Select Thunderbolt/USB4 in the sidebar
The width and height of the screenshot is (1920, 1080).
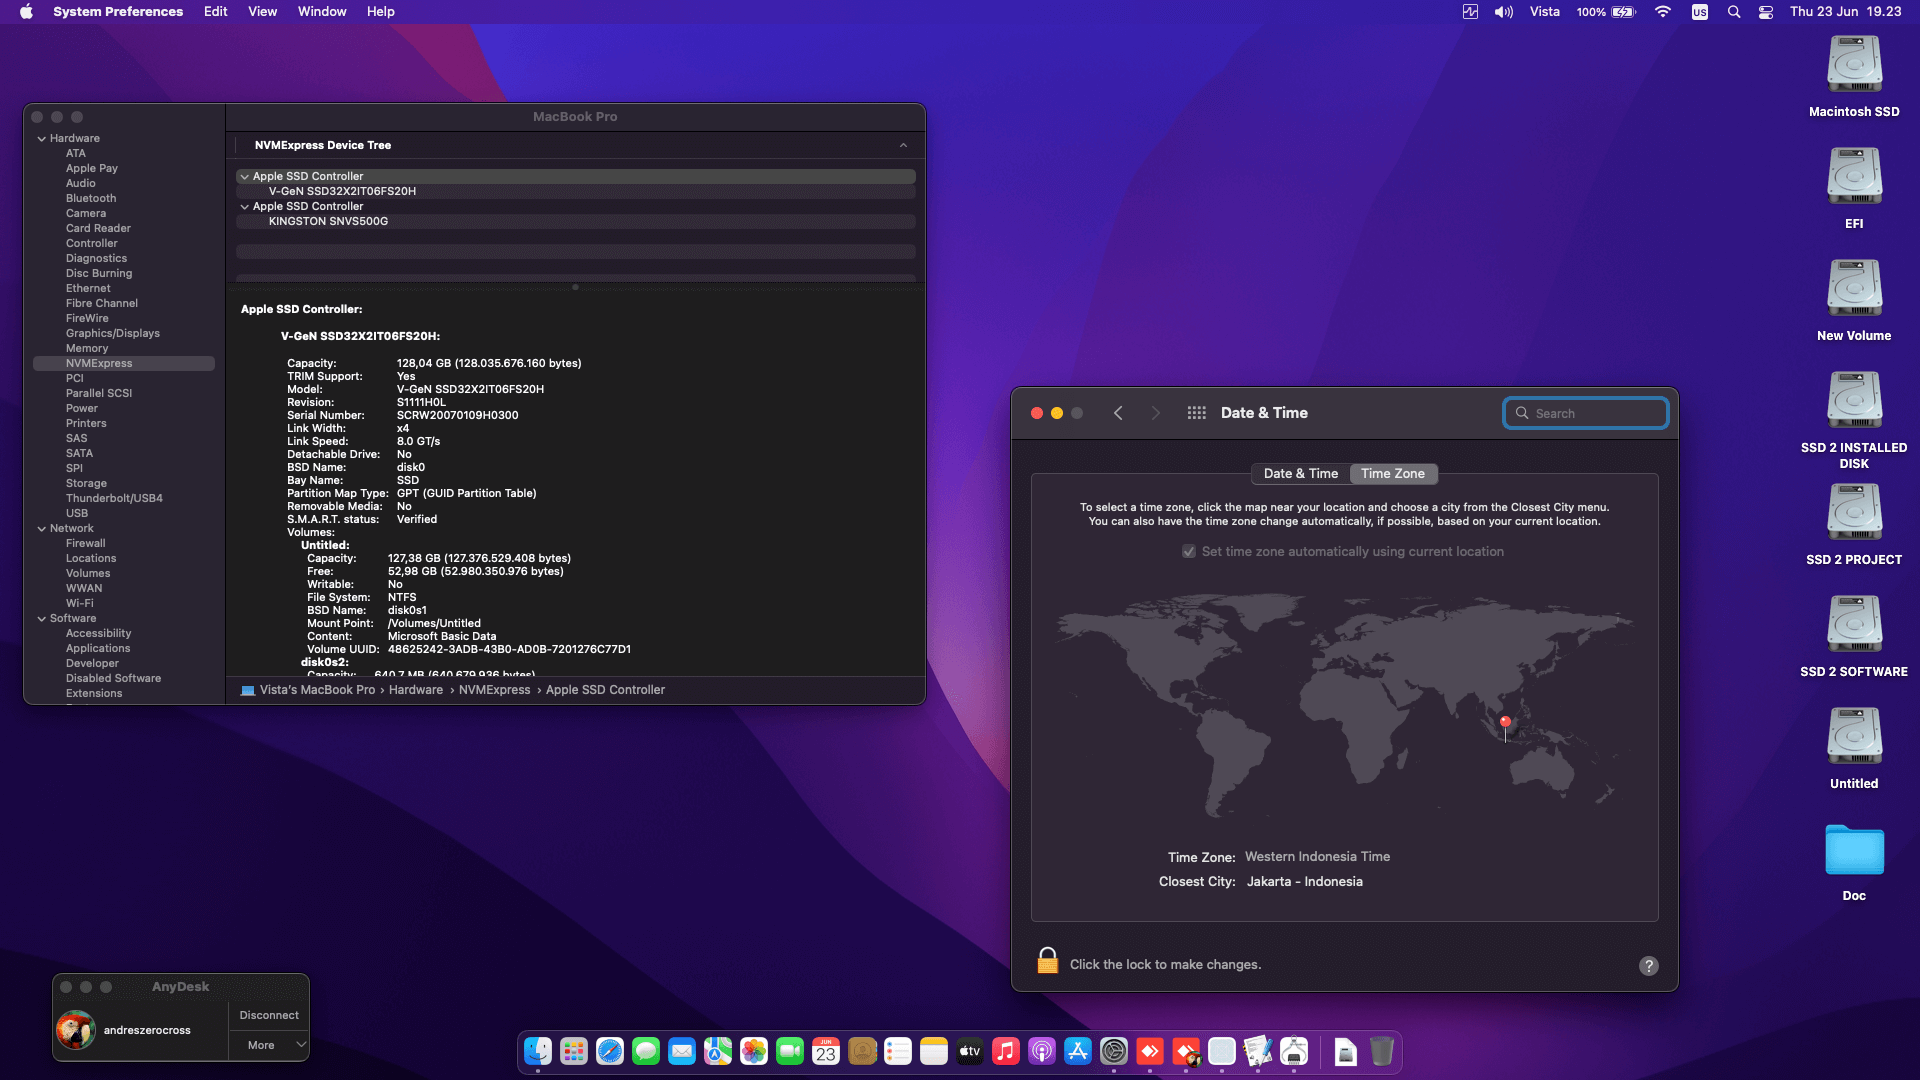[x=114, y=499]
